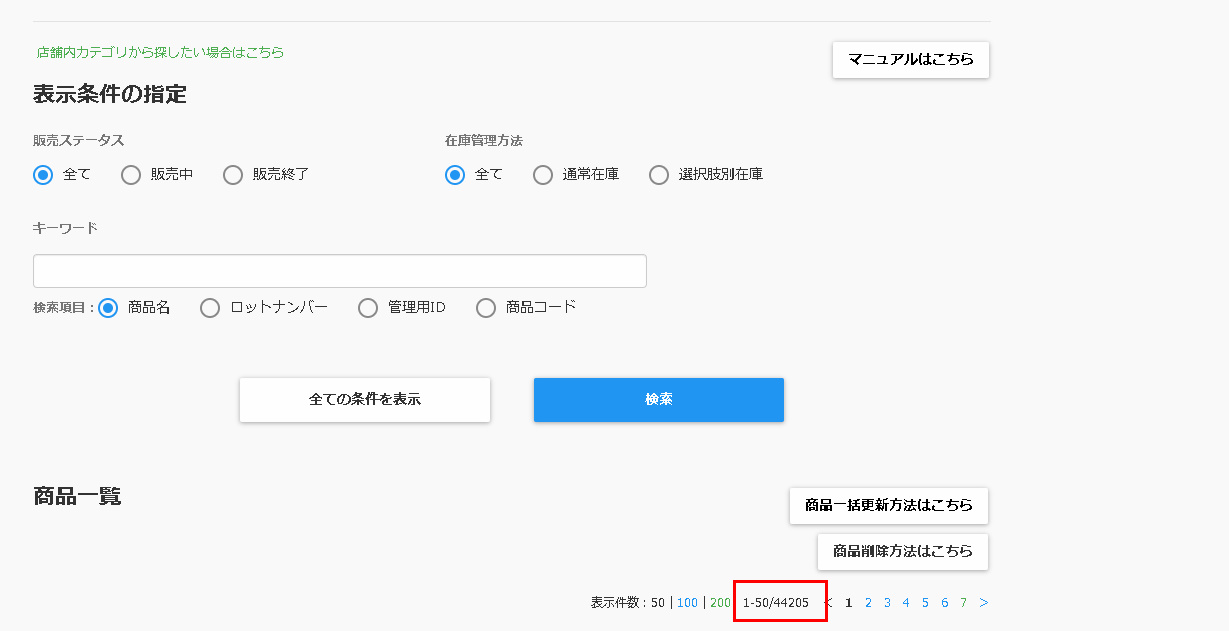Click current page number 1

click(849, 603)
